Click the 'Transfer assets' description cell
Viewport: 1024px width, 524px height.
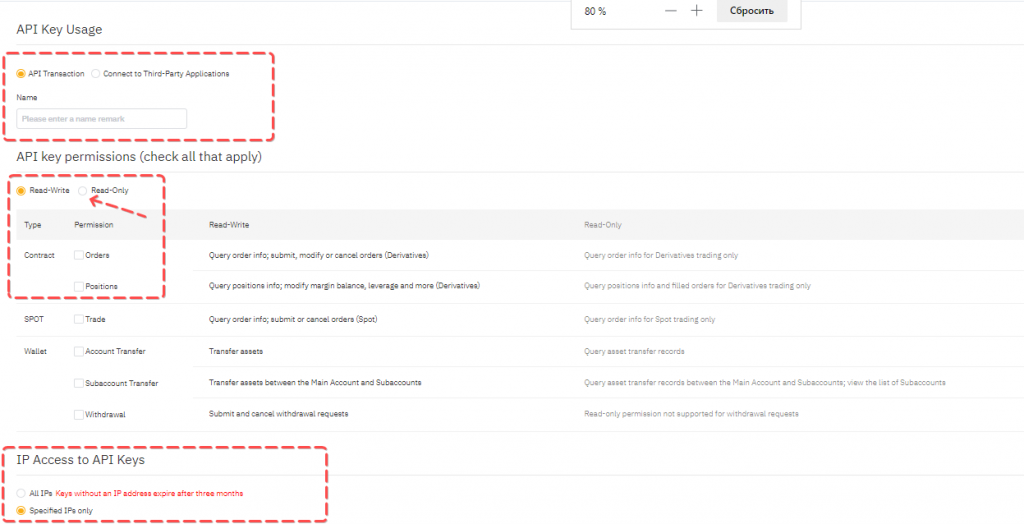tap(236, 352)
